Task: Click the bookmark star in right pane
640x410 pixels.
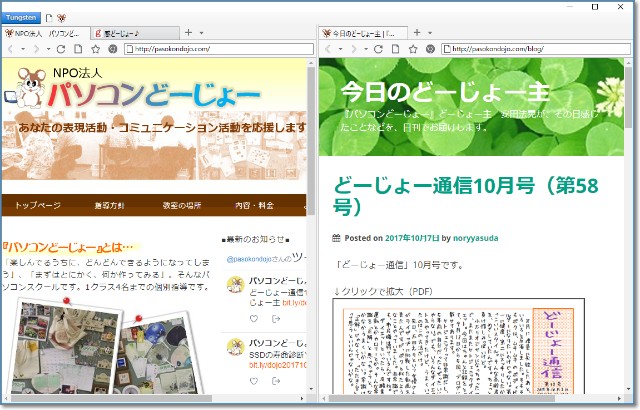Action: pos(412,48)
